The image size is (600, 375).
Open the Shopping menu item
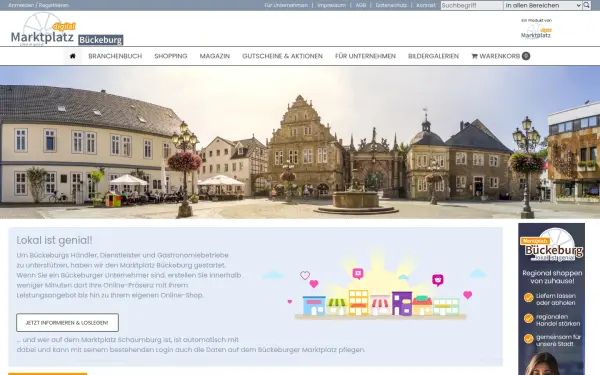pos(171,56)
